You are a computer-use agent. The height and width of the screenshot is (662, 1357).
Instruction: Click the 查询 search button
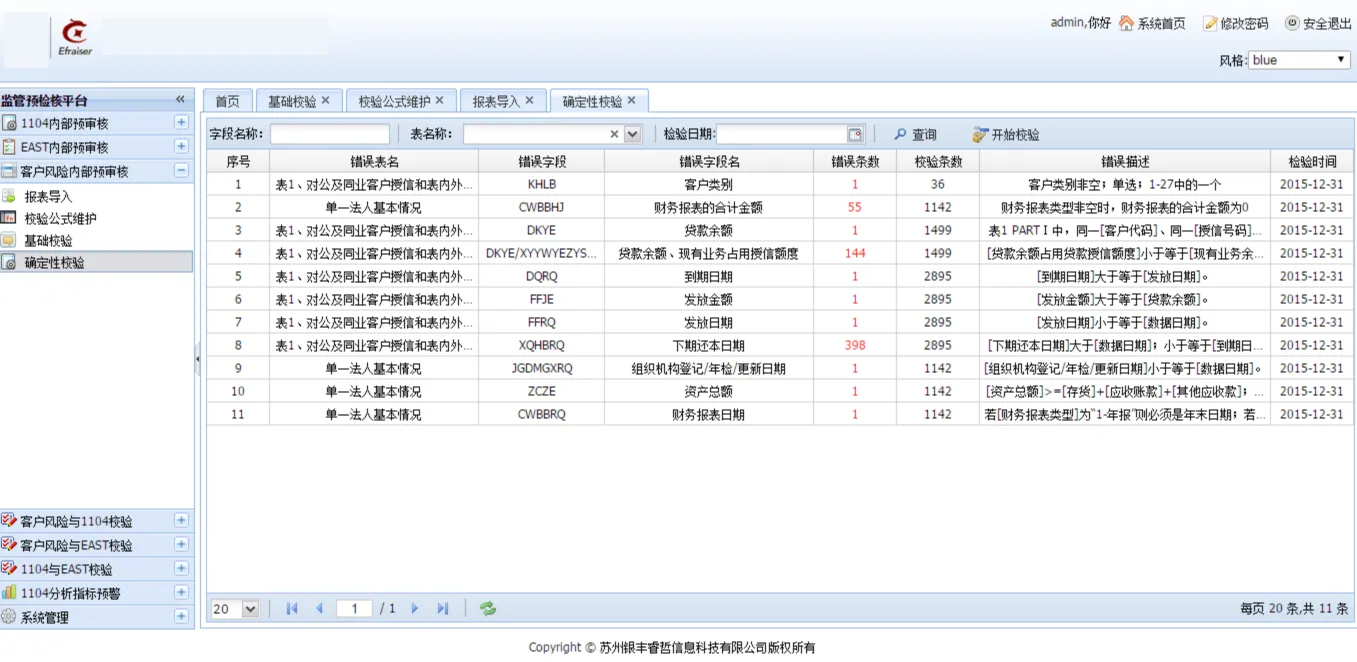[x=915, y=135]
